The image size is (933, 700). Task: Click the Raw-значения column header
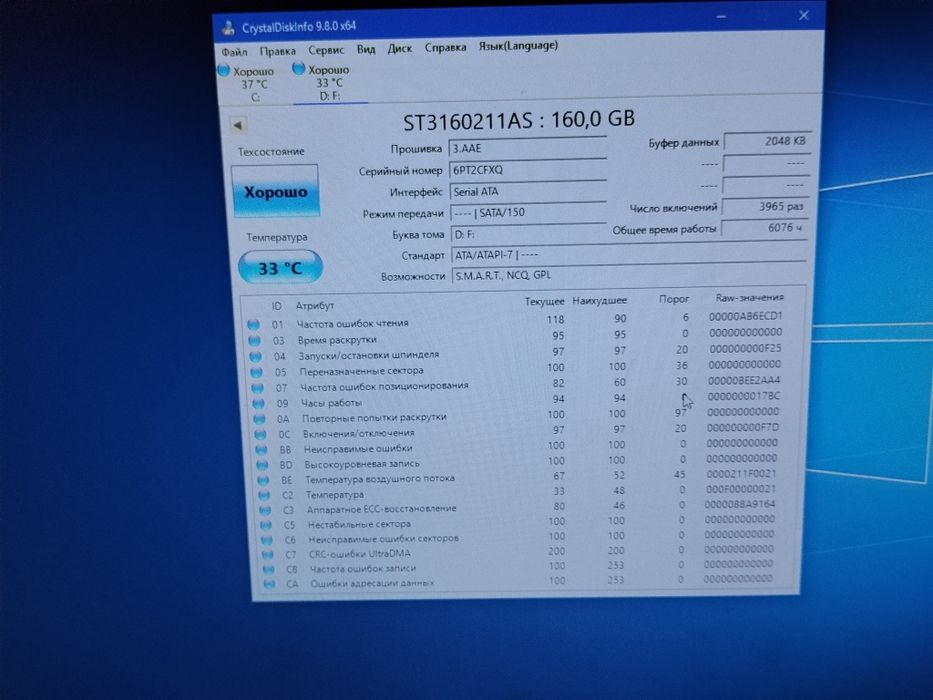point(750,298)
